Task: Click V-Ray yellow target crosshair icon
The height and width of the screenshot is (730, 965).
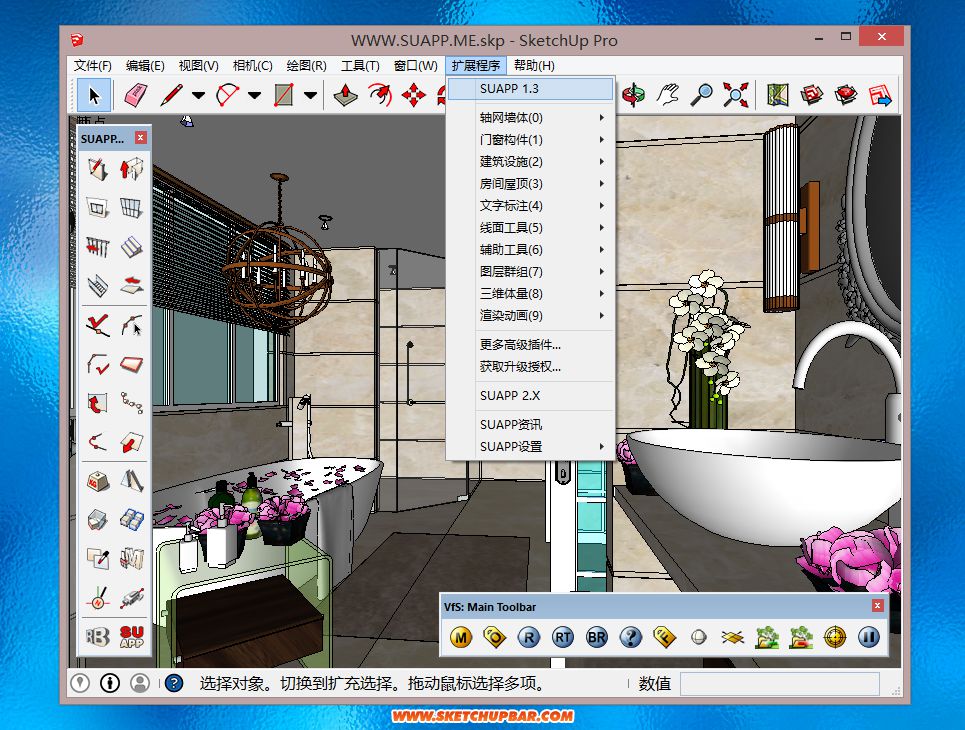Action: click(835, 637)
